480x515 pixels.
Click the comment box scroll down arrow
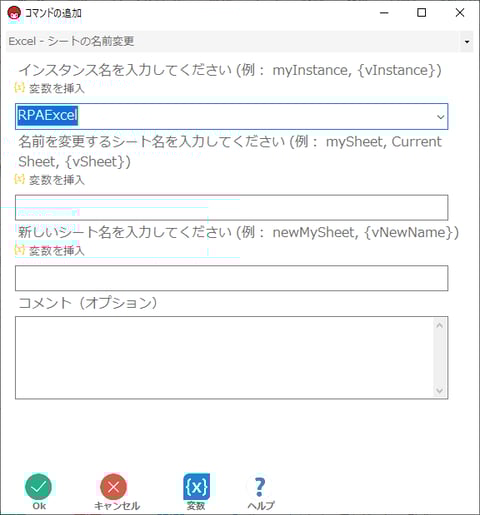440,391
